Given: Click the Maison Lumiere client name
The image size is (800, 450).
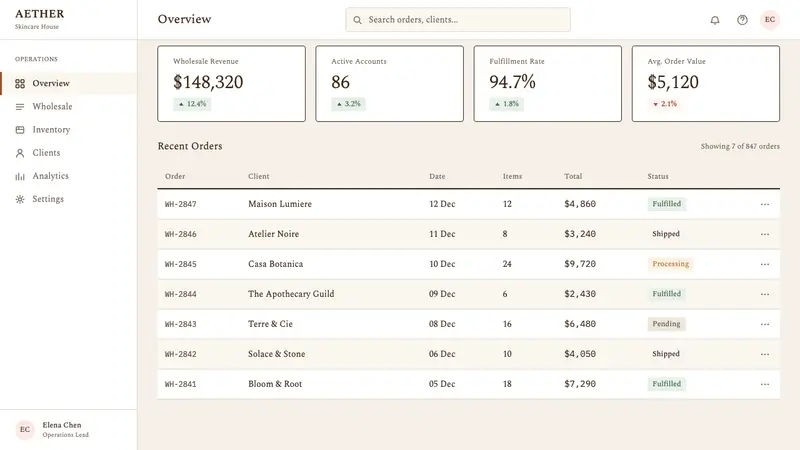Looking at the screenshot, I should [280, 204].
